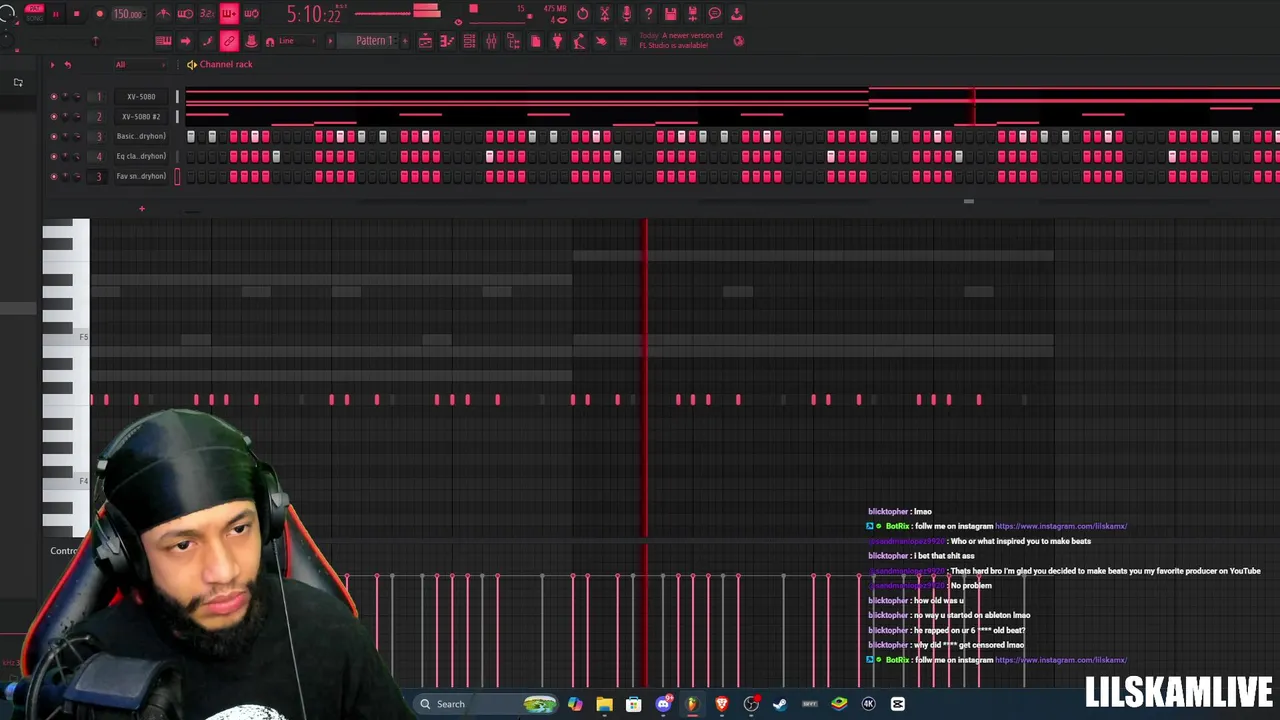Click the Channel rack play arrow

(53, 65)
